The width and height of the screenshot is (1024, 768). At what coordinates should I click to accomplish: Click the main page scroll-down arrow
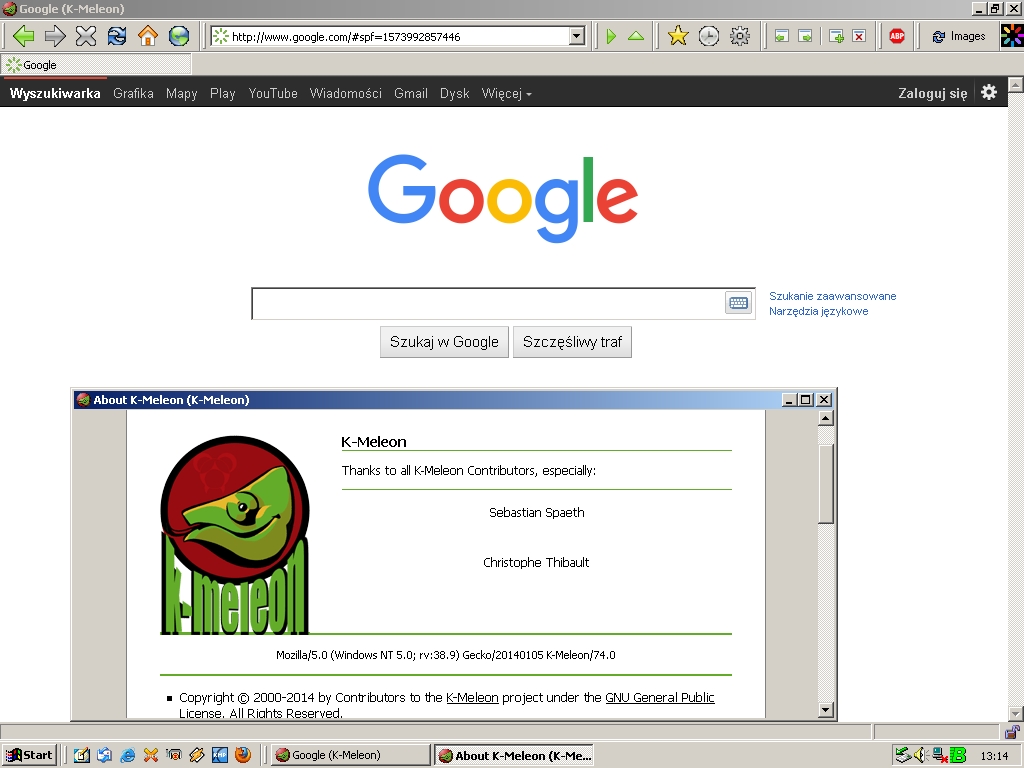[x=1015, y=714]
